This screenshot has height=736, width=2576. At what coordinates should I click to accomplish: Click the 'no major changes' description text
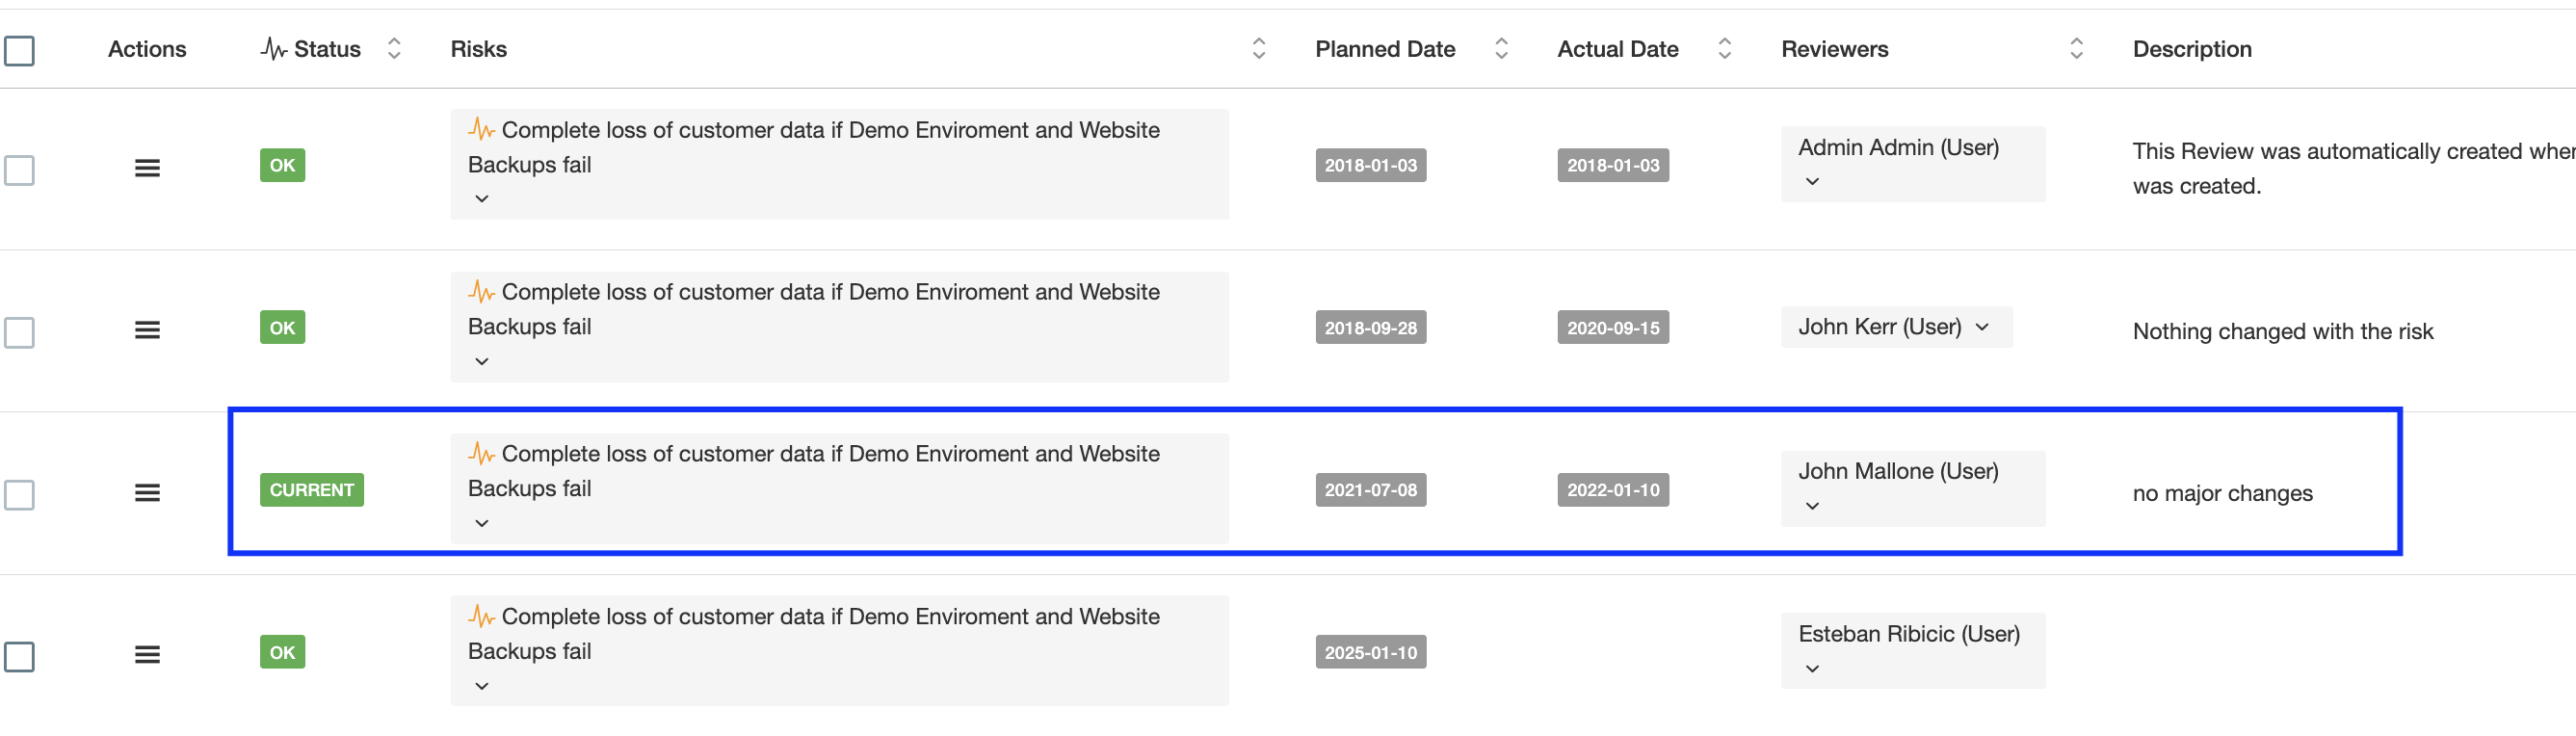point(2221,493)
